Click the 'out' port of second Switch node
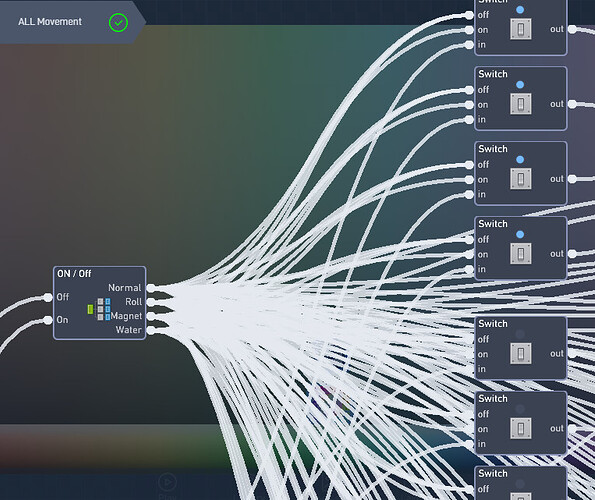595x500 pixels. pyautogui.click(x=572, y=104)
